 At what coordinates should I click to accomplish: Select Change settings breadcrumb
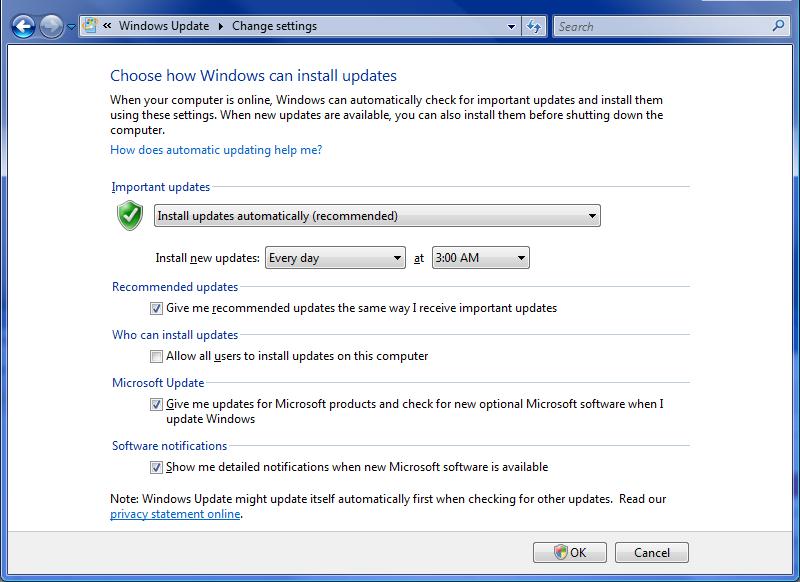pyautogui.click(x=274, y=26)
